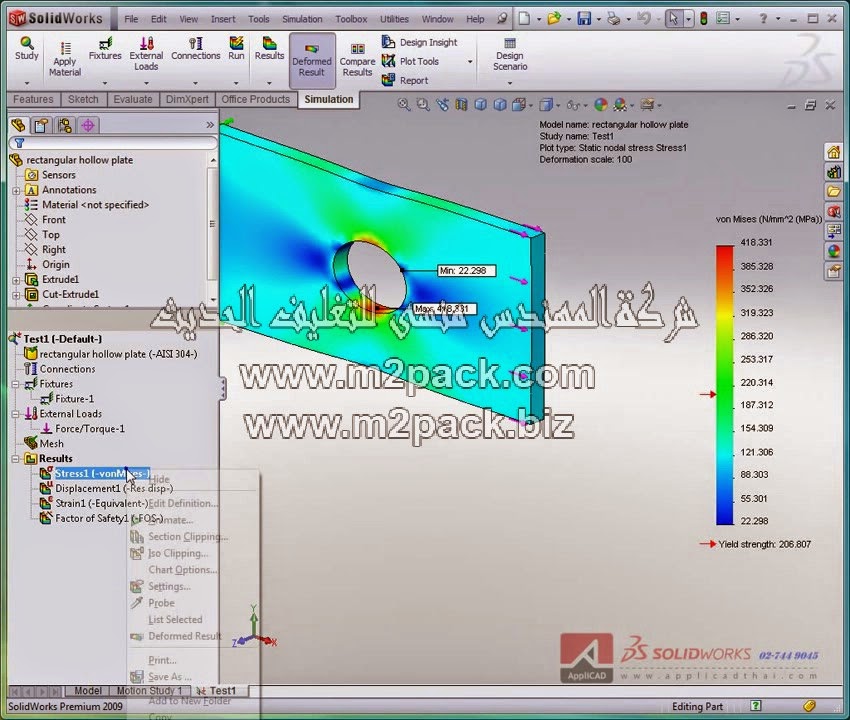Open the File menu
This screenshot has width=850, height=720.
[x=131, y=19]
